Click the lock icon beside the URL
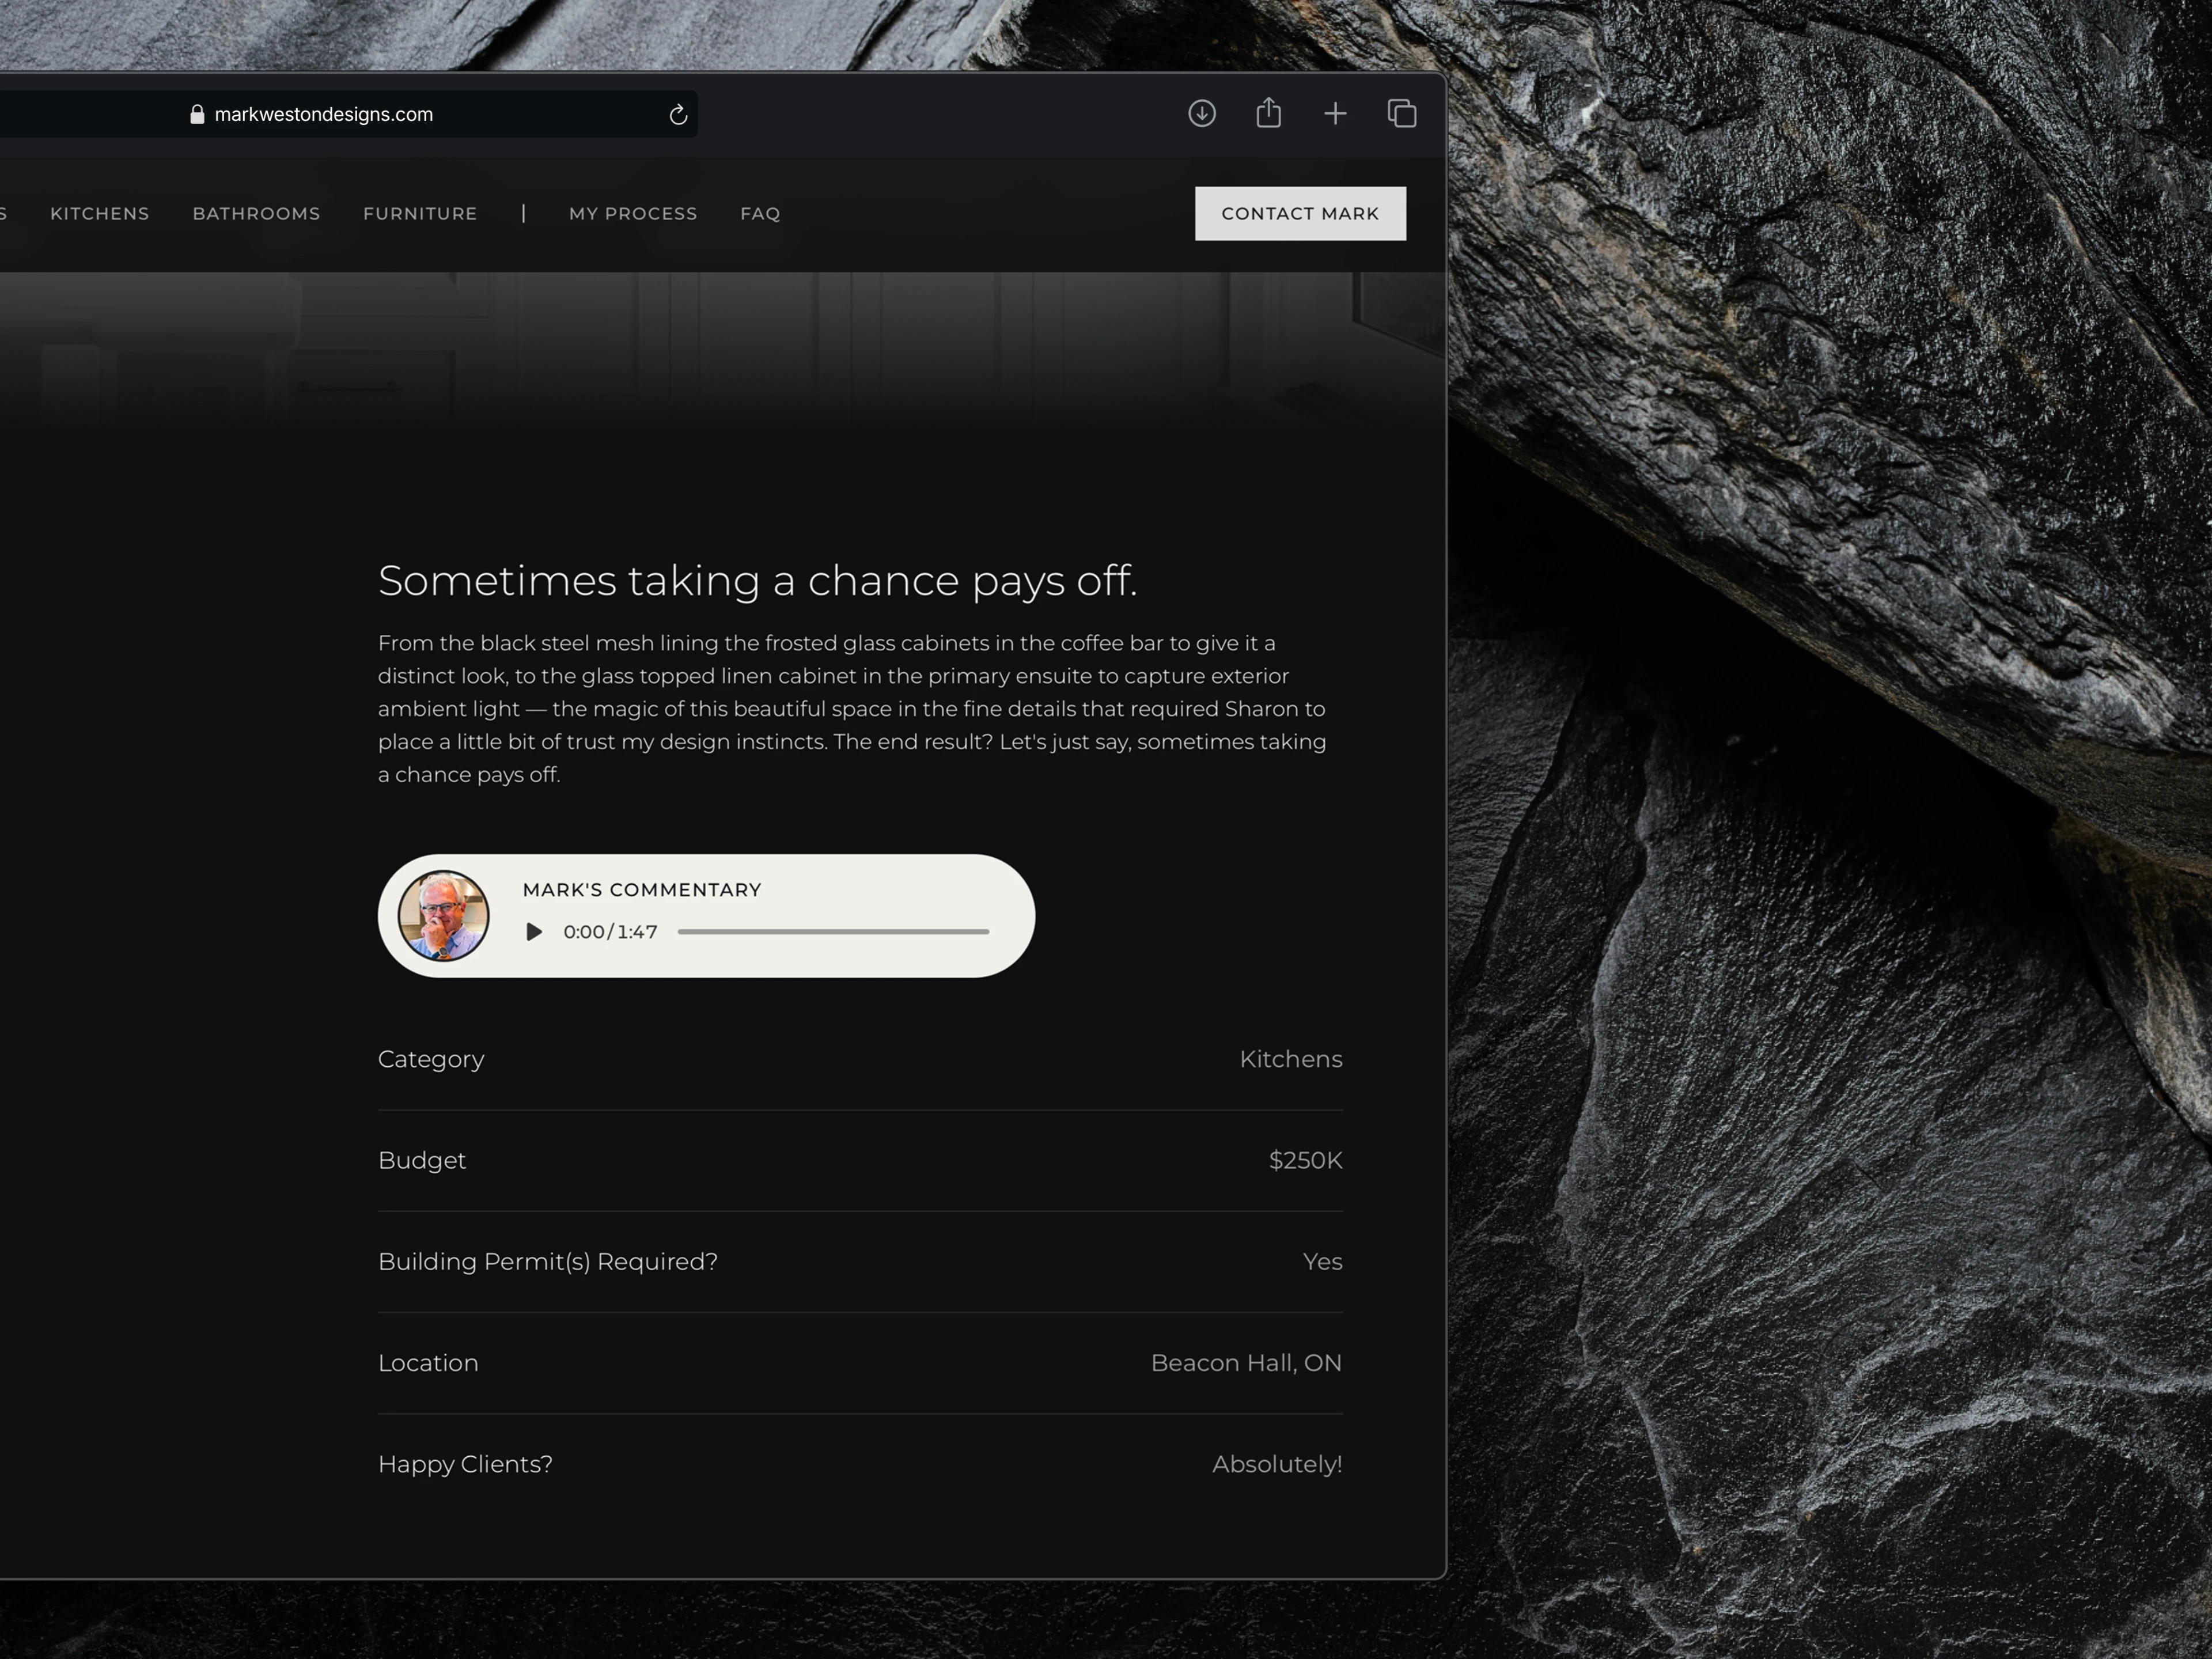Screen dimensions: 2212x1659 (x=197, y=114)
